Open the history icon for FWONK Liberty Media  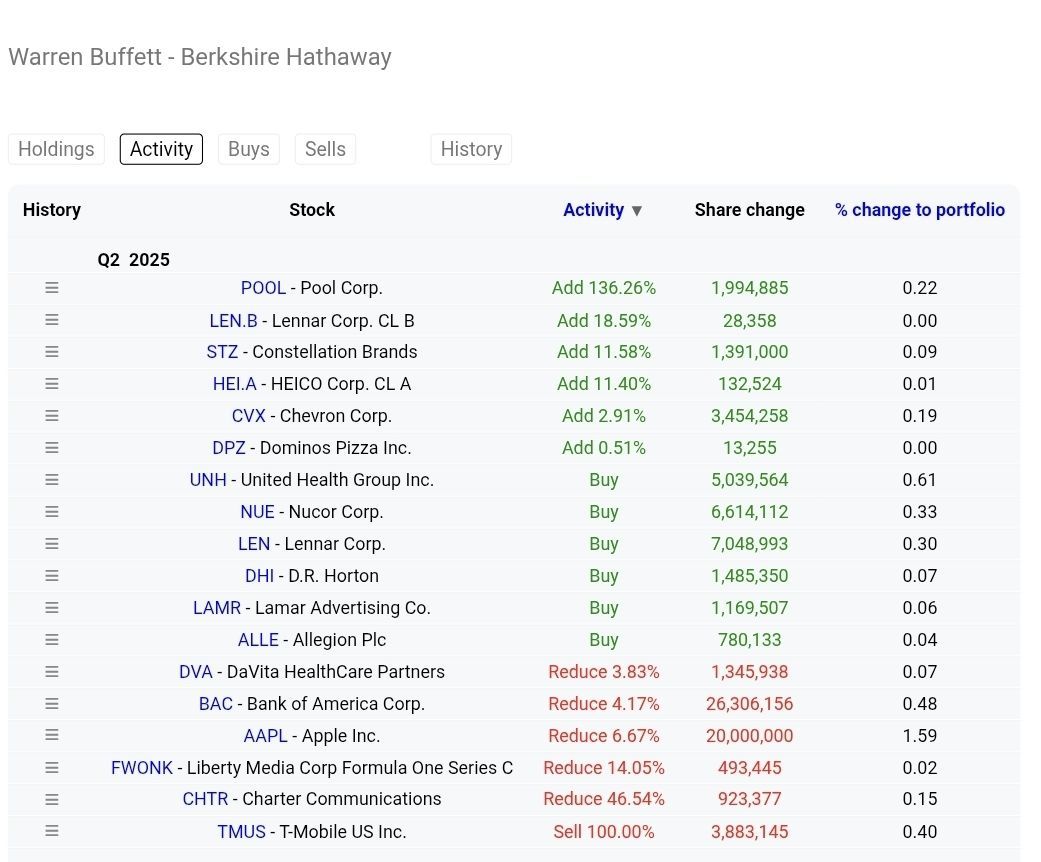pos(51,767)
